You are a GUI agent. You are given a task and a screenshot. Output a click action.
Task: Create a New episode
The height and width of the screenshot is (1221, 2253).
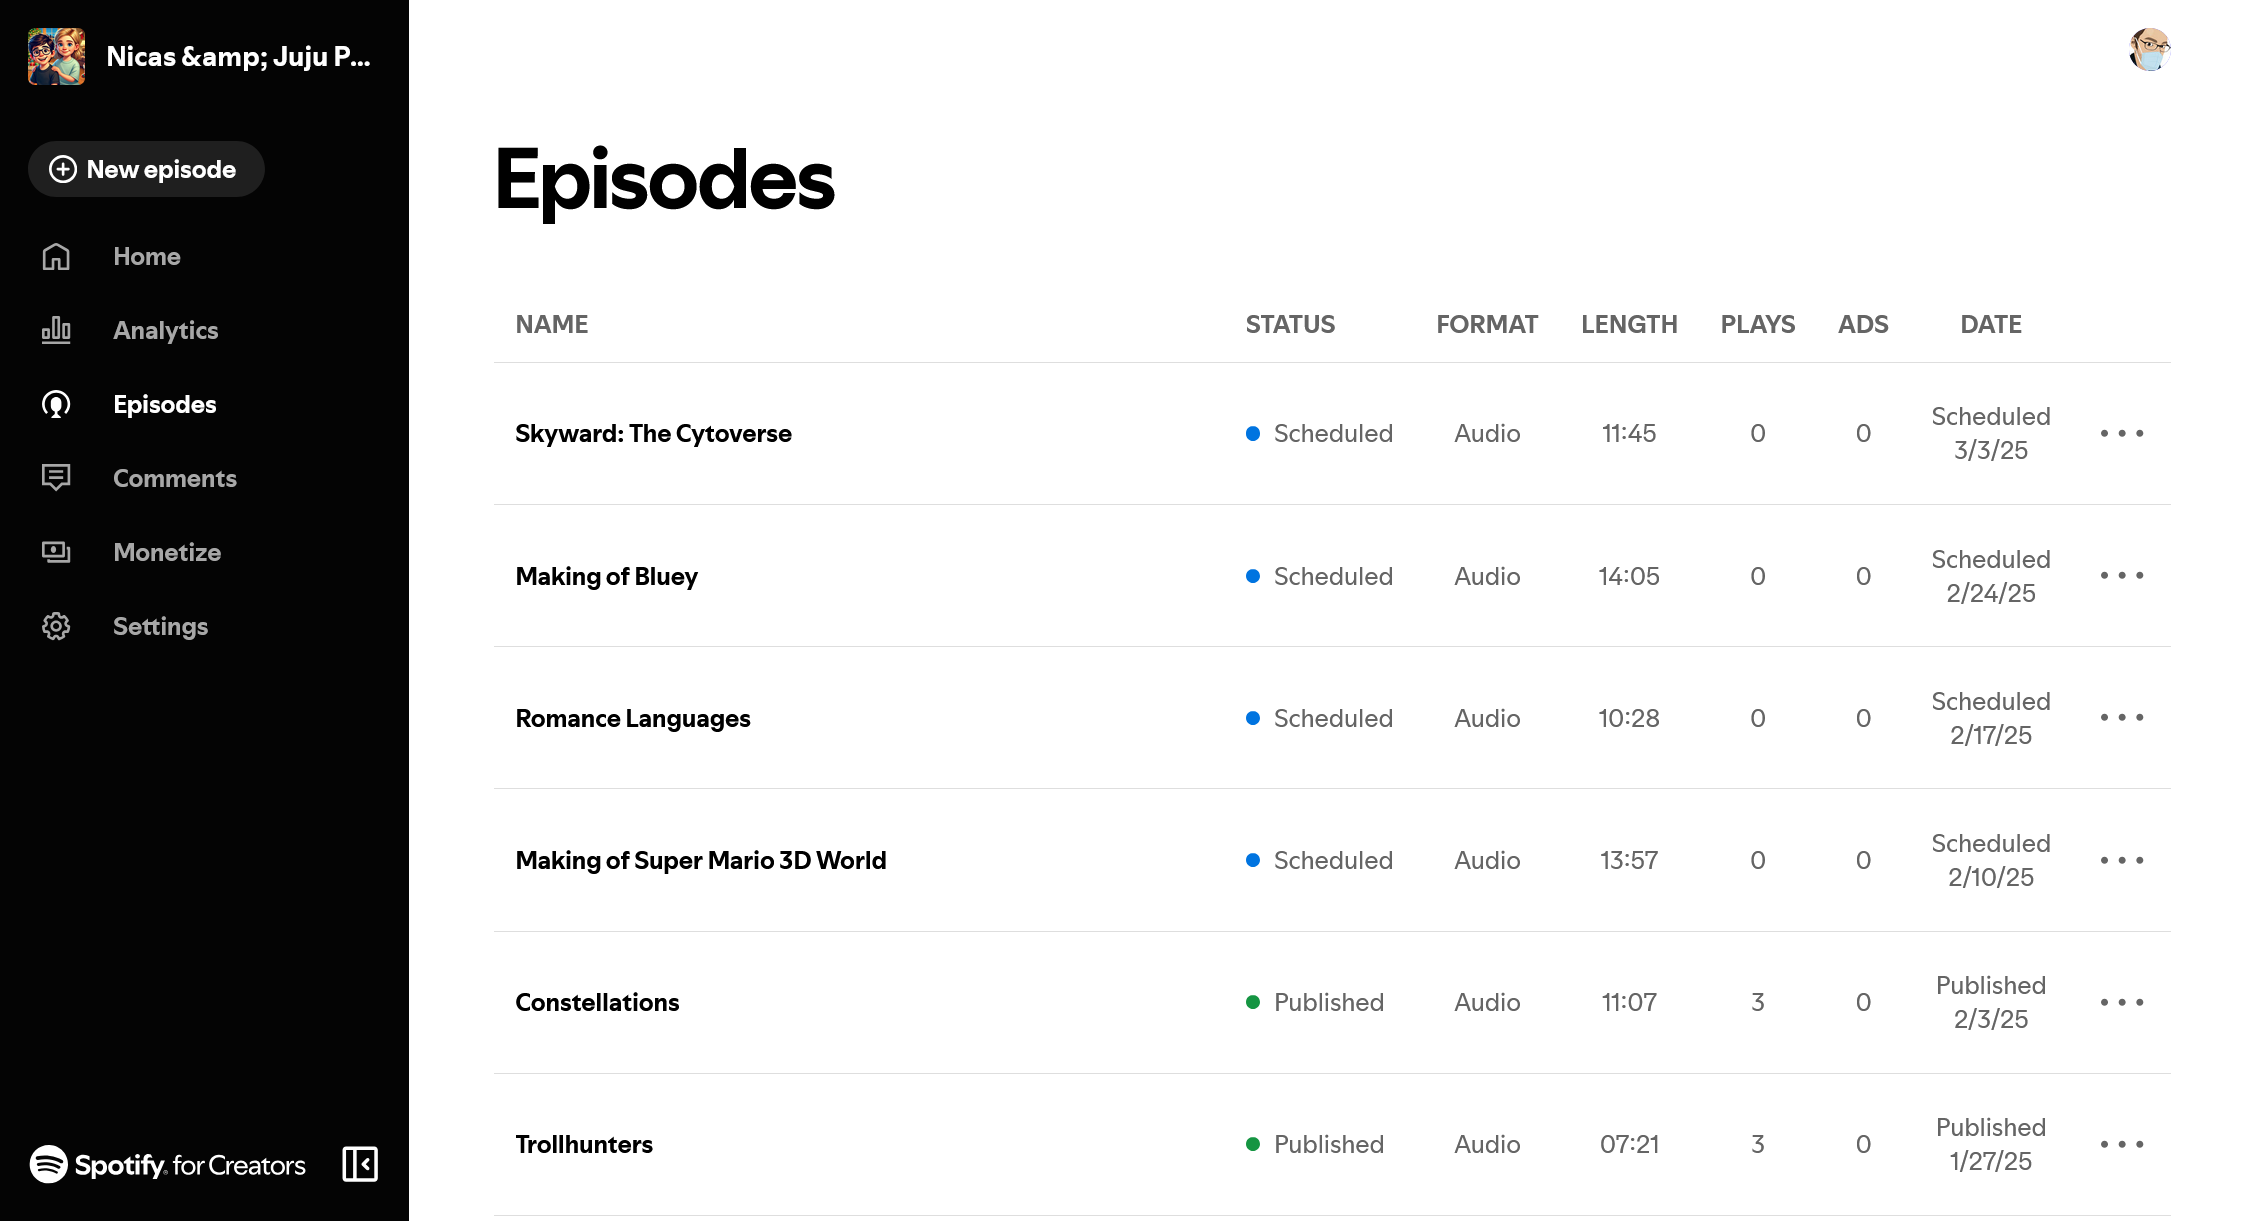tap(146, 169)
